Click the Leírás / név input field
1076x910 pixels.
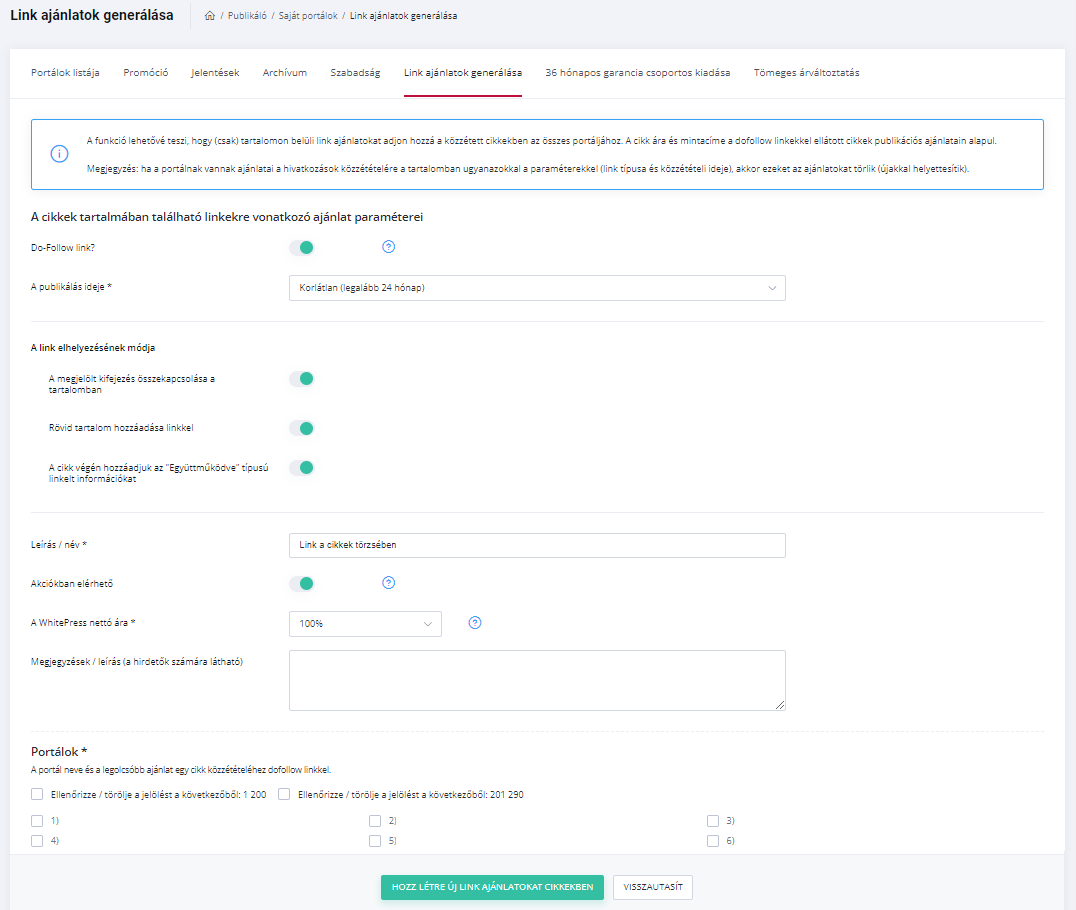click(537, 546)
